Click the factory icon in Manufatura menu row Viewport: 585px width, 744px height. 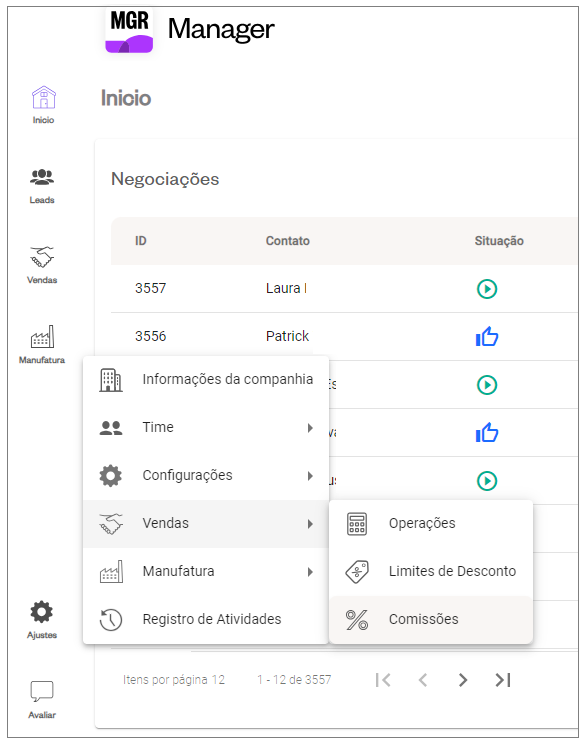point(111,571)
